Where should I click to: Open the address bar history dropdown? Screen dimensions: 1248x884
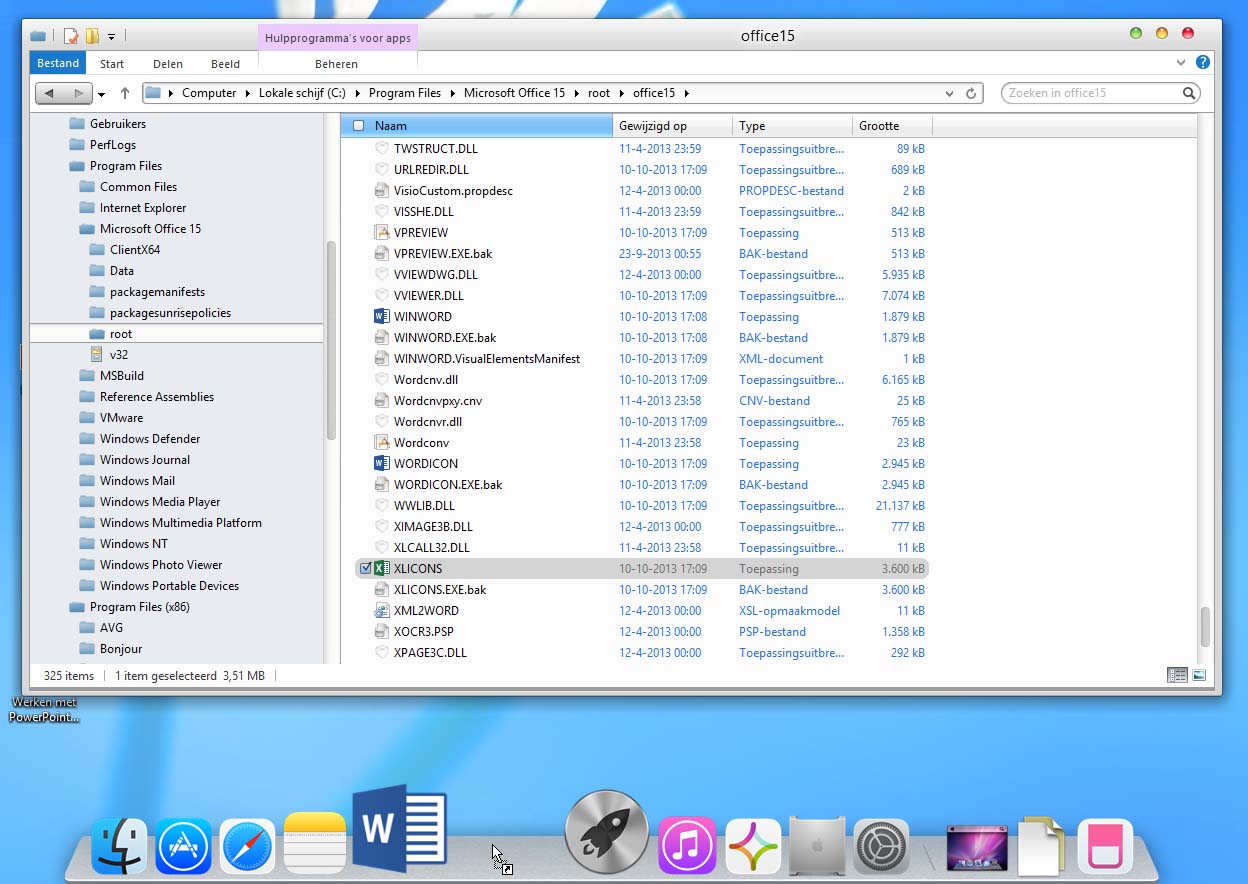click(949, 93)
